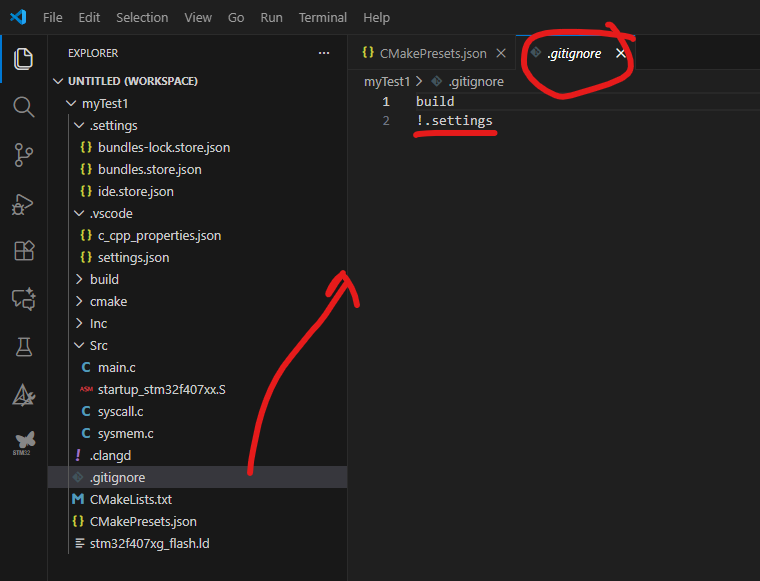Open the Edit menu

89,17
